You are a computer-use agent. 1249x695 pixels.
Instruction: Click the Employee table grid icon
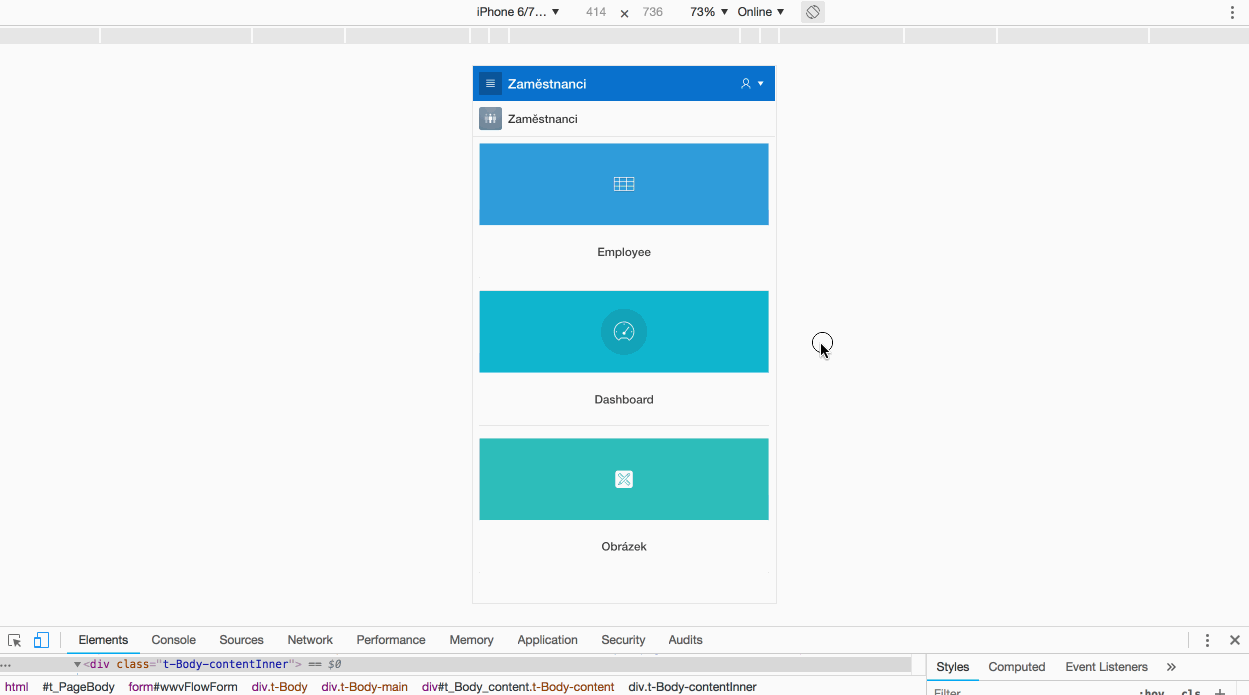click(x=624, y=184)
